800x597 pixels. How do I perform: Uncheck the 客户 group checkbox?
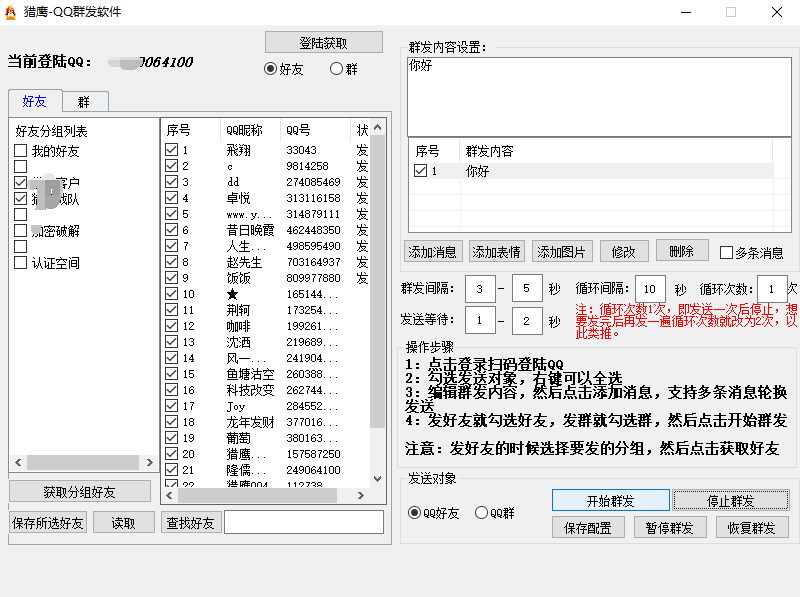20,183
